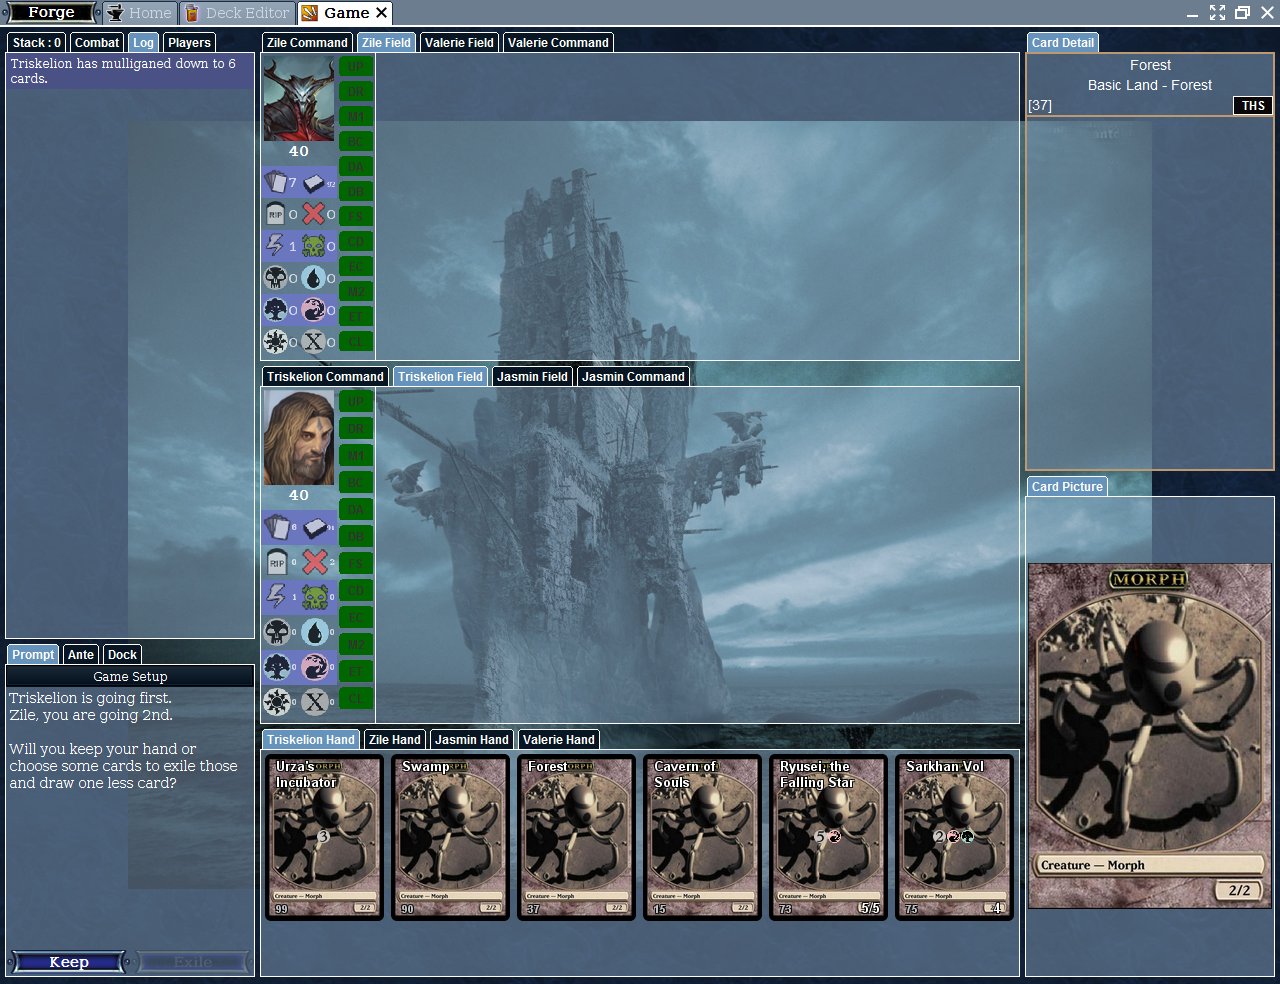Open Zile's graveyard tombstone icon
The width and height of the screenshot is (1280, 984).
(x=275, y=214)
